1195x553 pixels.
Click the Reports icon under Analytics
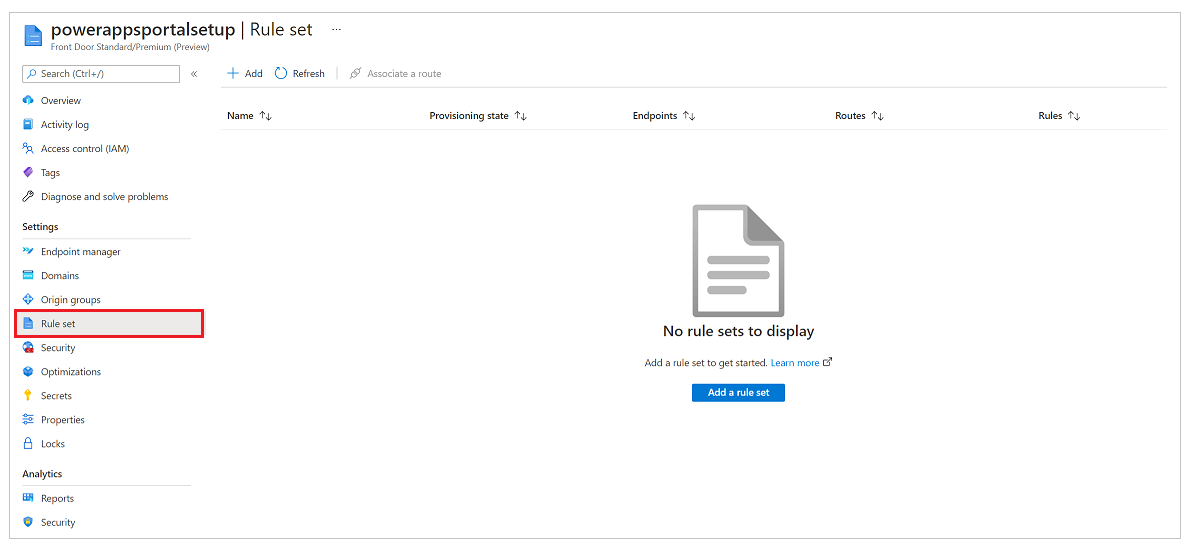[x=28, y=498]
